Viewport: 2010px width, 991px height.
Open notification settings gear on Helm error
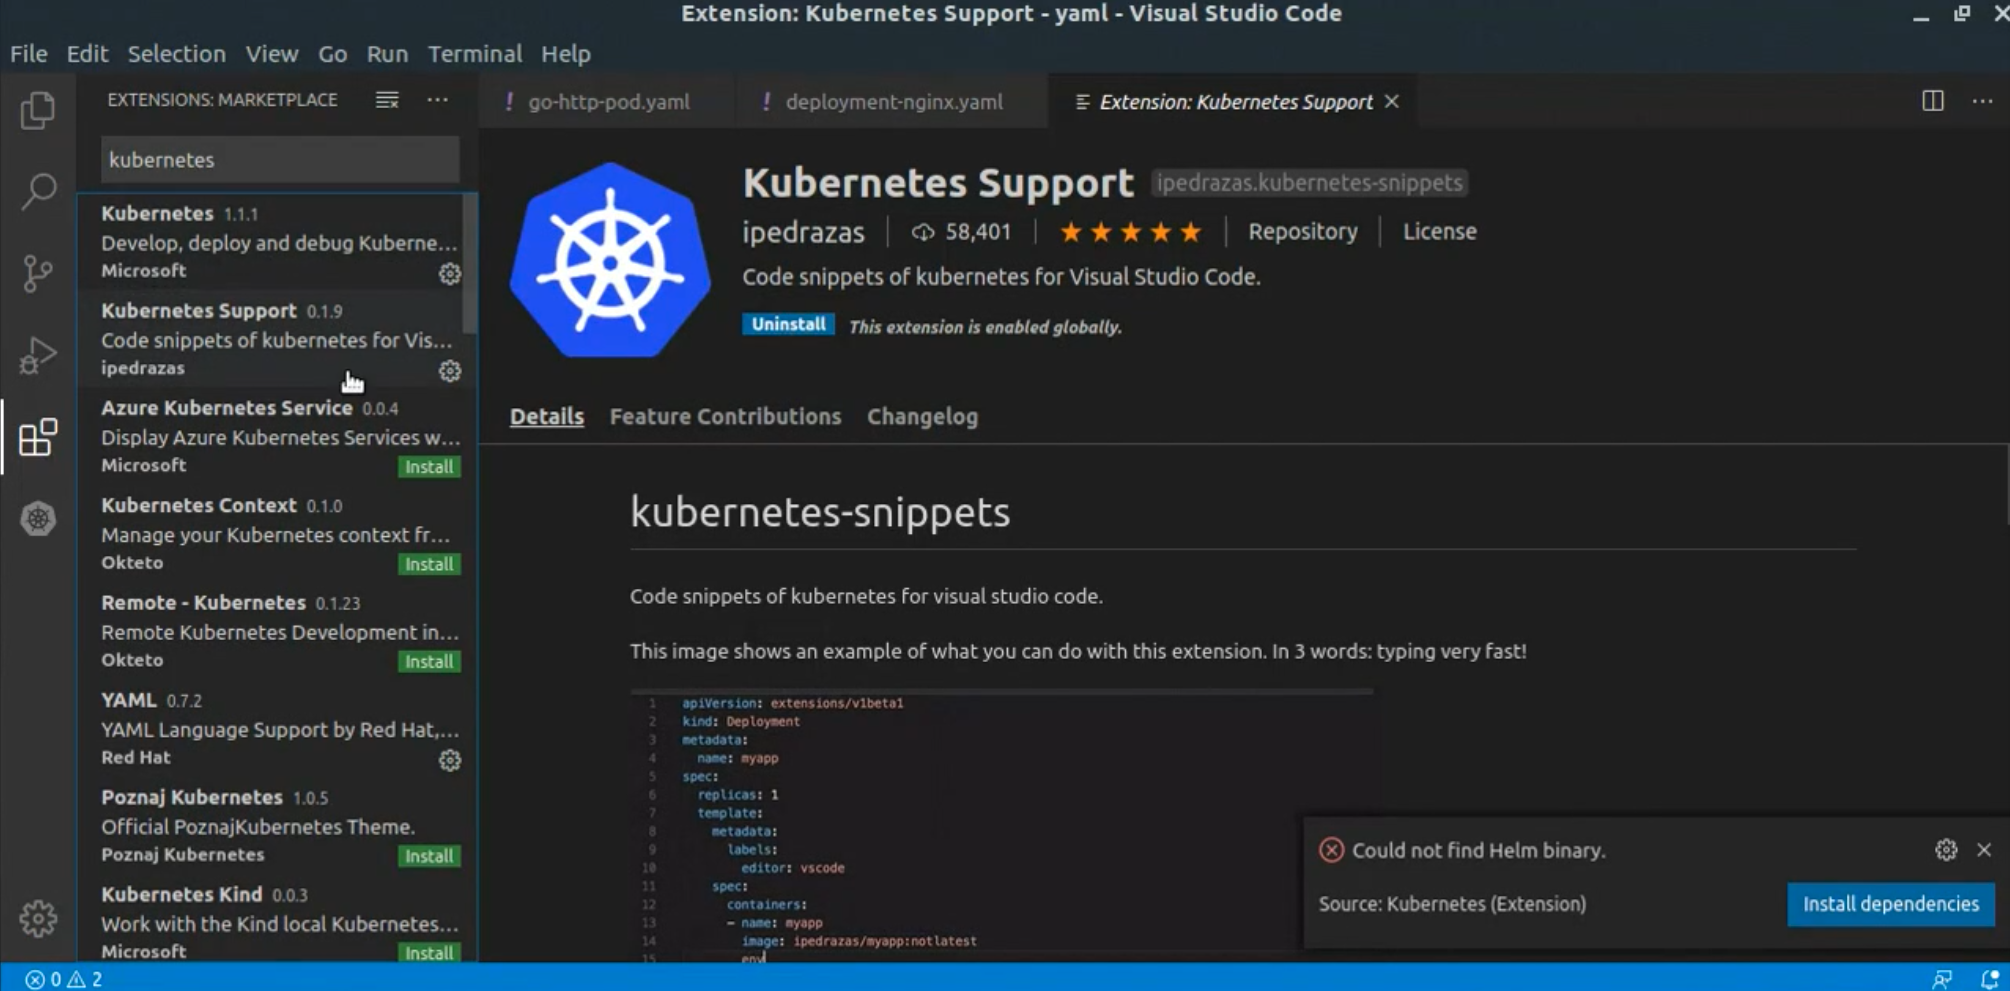[x=1946, y=850]
